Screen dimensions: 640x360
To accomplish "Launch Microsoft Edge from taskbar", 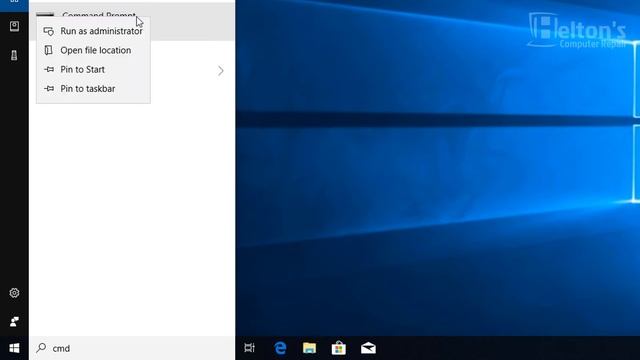I will pyautogui.click(x=280, y=348).
